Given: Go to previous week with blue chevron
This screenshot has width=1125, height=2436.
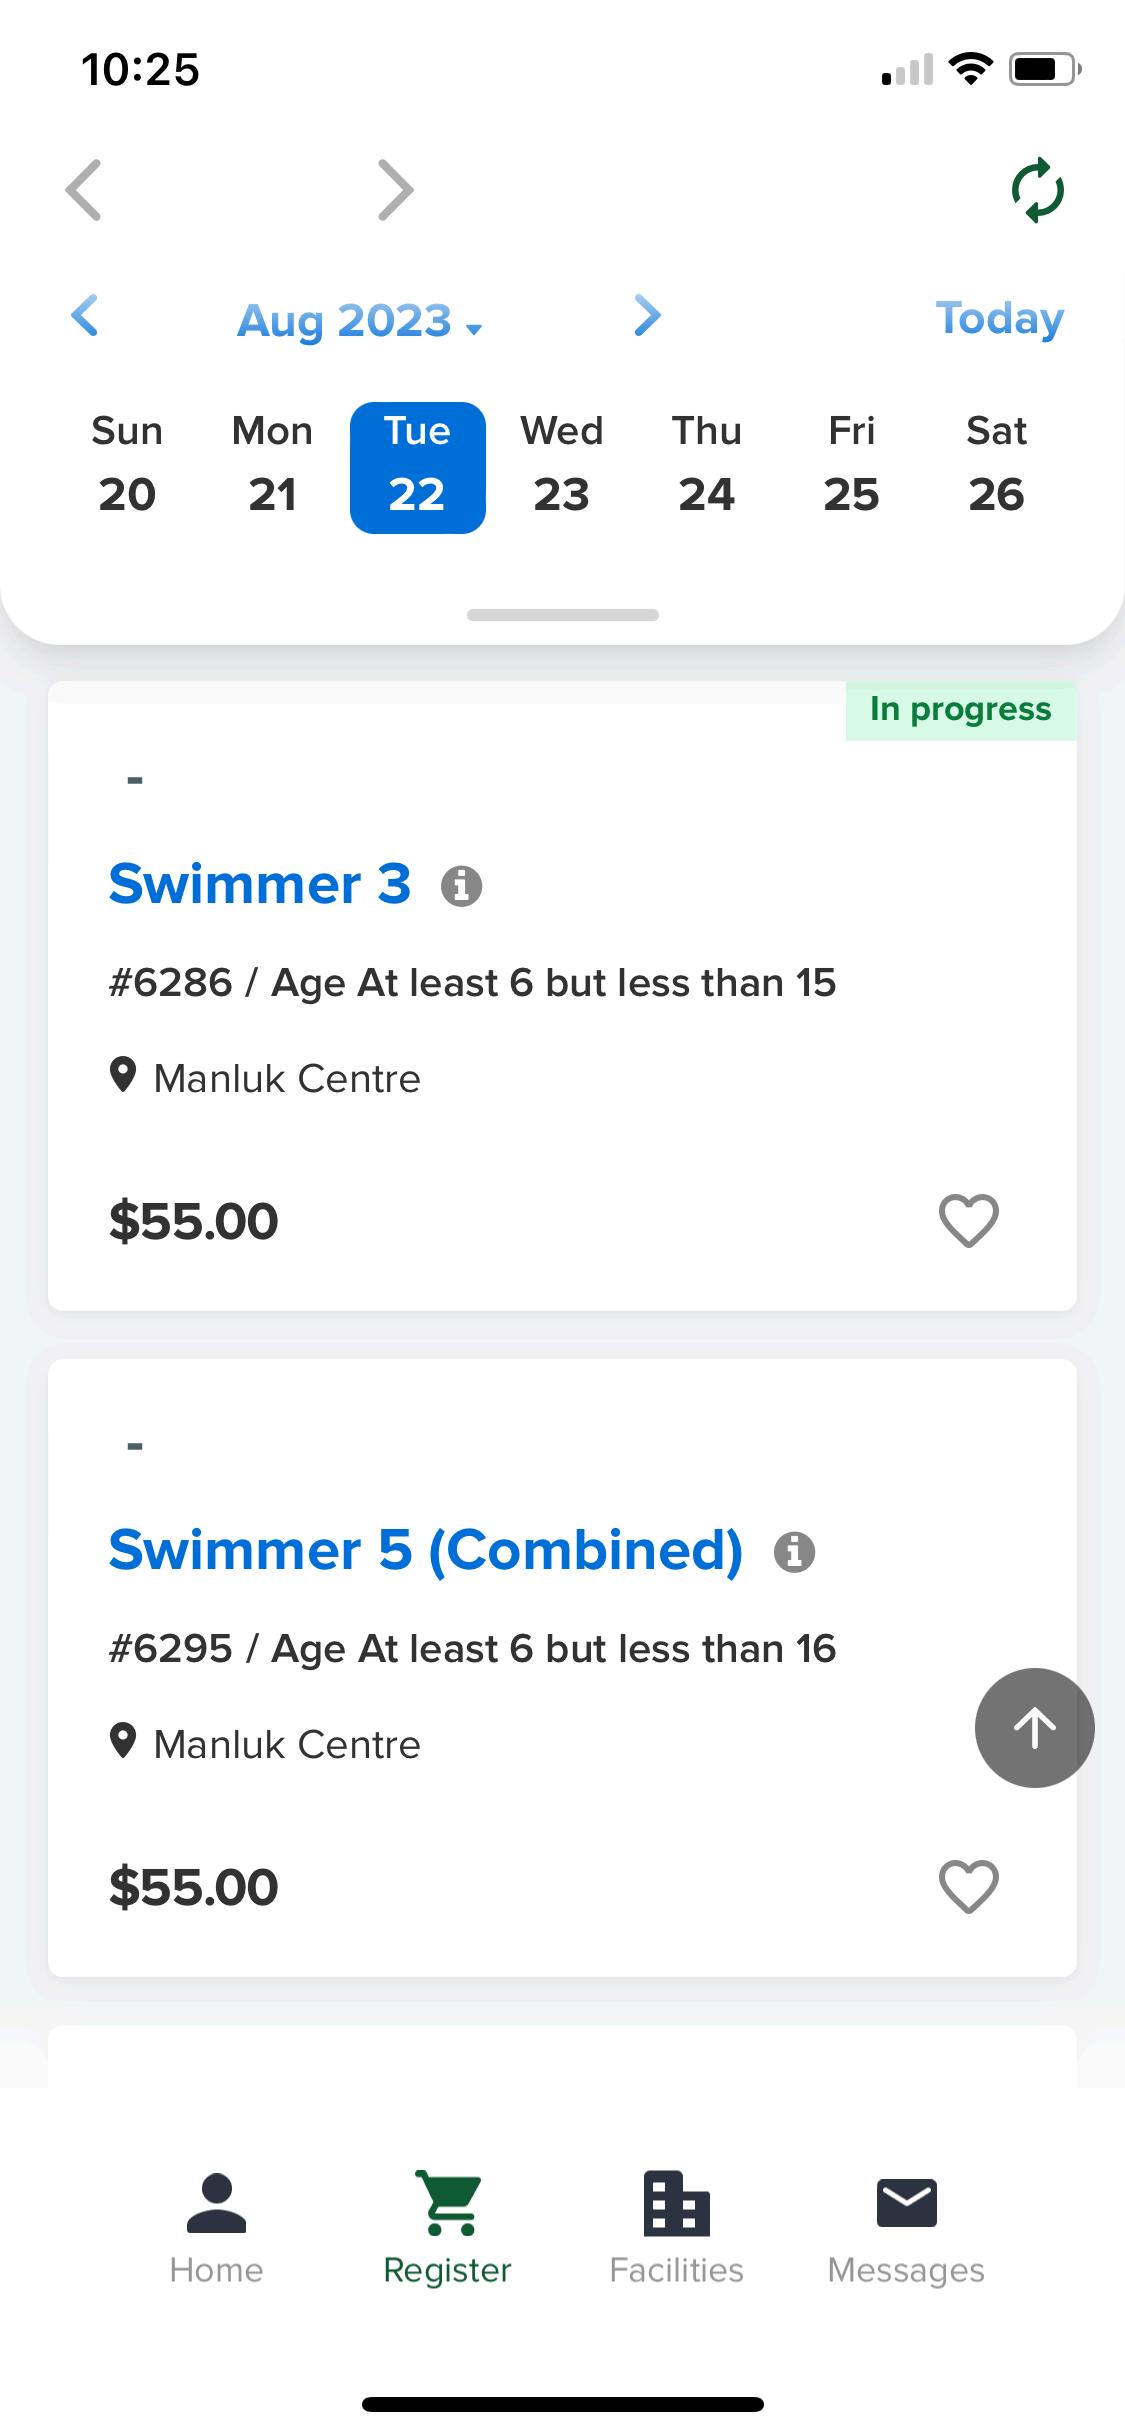Looking at the screenshot, I should point(86,316).
